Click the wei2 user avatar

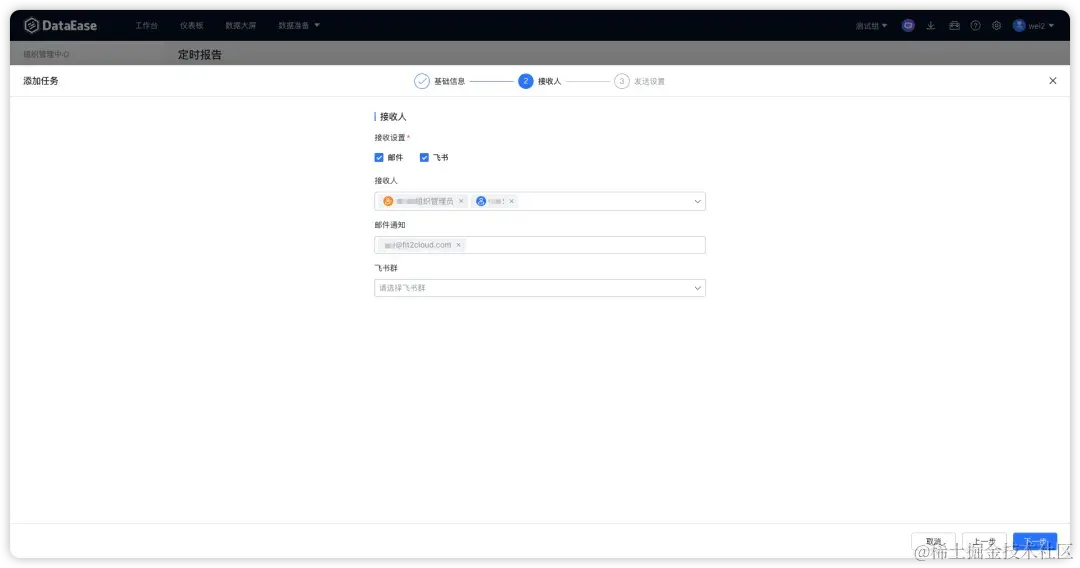coord(1019,25)
